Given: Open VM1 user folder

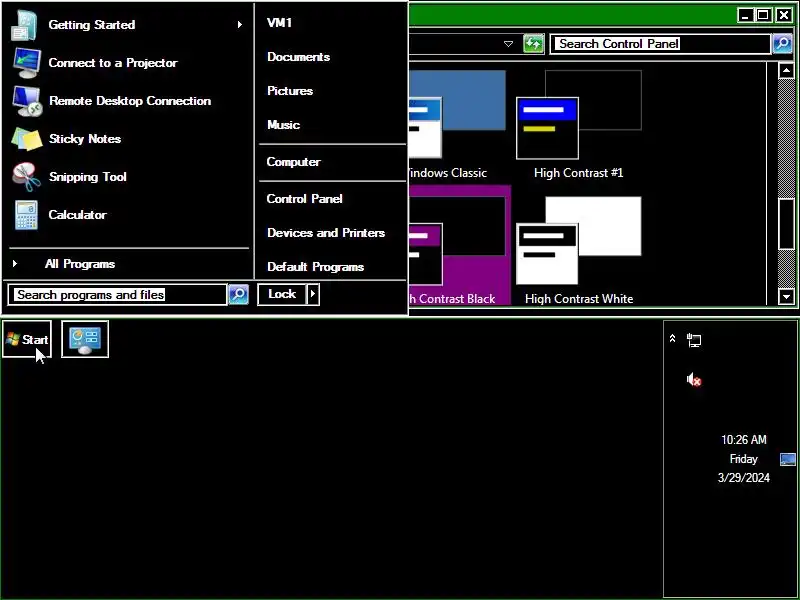Looking at the screenshot, I should coord(280,22).
